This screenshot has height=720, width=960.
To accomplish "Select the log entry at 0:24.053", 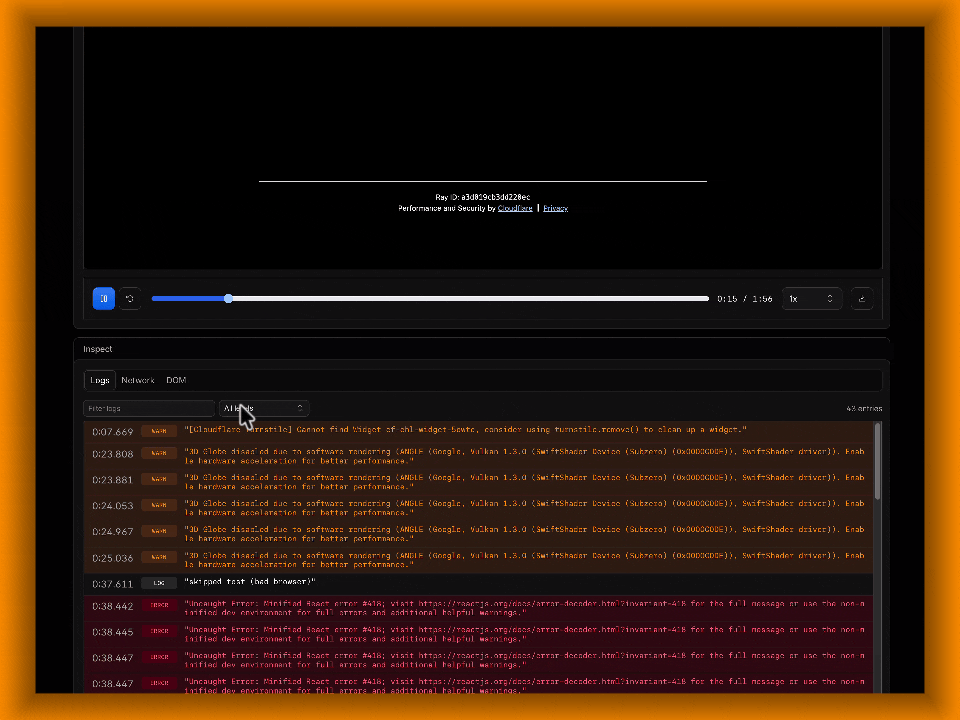I will pos(478,508).
